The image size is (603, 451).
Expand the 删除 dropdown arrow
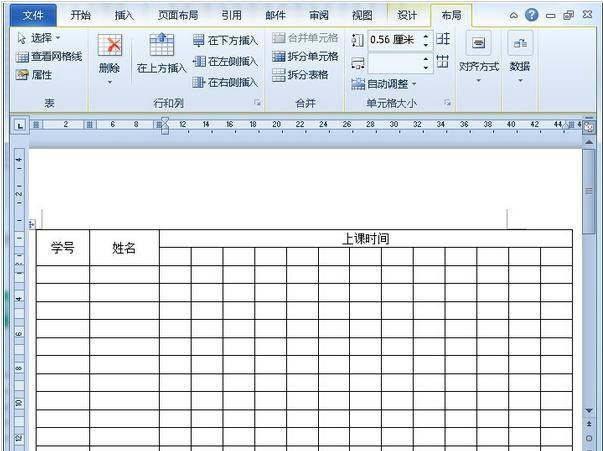(110, 82)
